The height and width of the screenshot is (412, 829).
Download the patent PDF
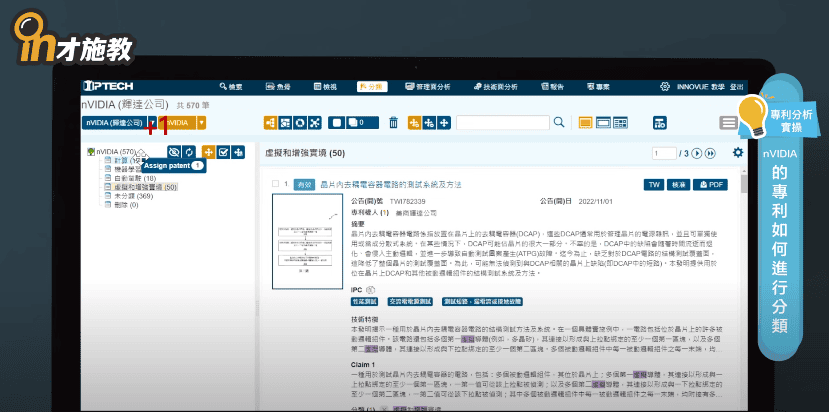(713, 184)
